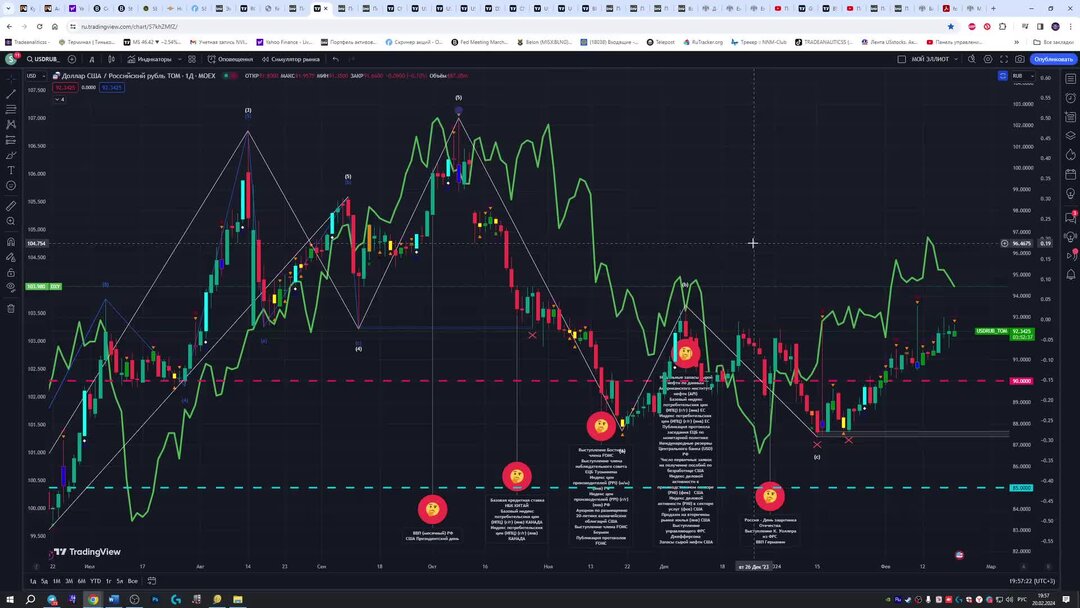
Task: Activate the zoom-in tool on left toolbar
Action: [10, 222]
